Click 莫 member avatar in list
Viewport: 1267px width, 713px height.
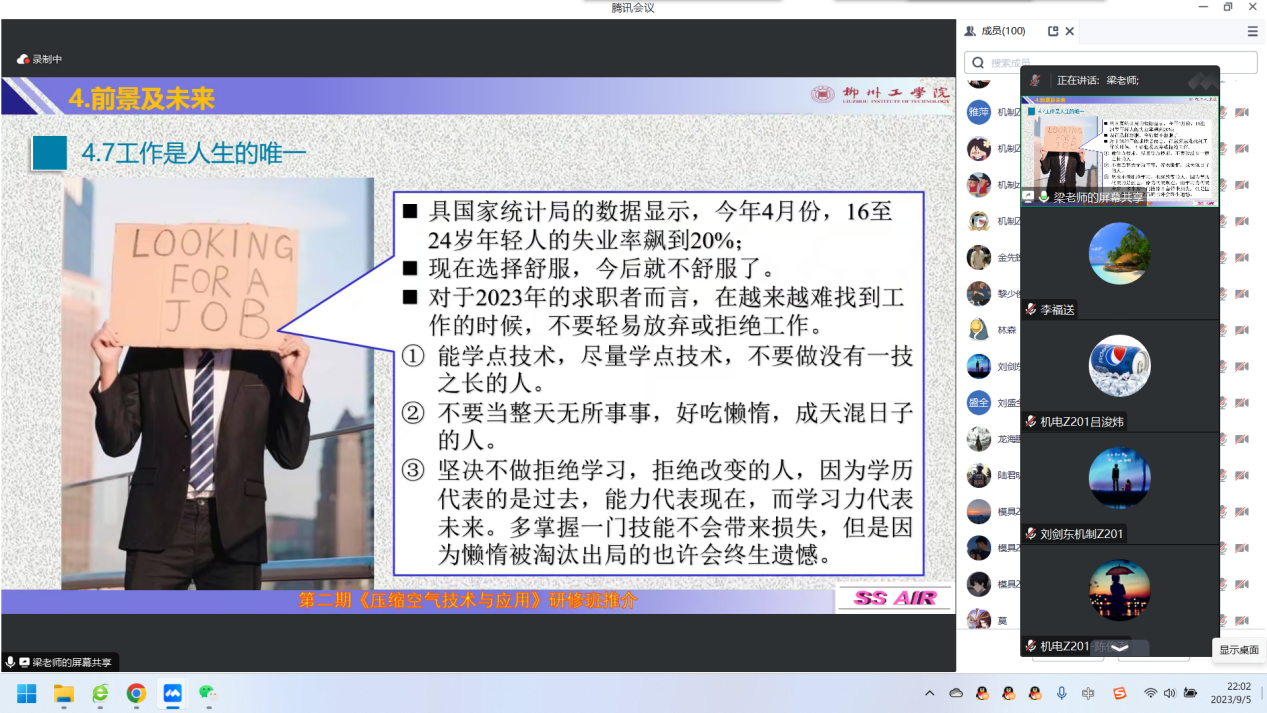979,620
